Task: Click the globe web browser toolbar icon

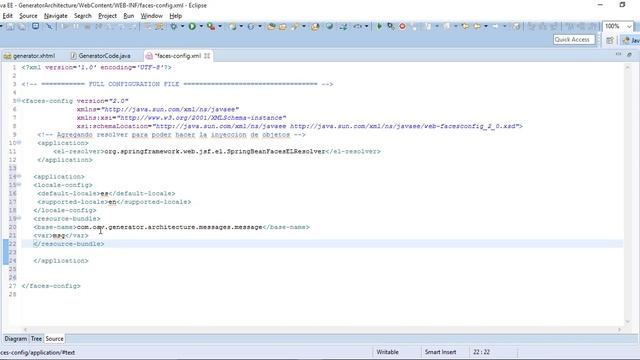Action: tap(329, 27)
